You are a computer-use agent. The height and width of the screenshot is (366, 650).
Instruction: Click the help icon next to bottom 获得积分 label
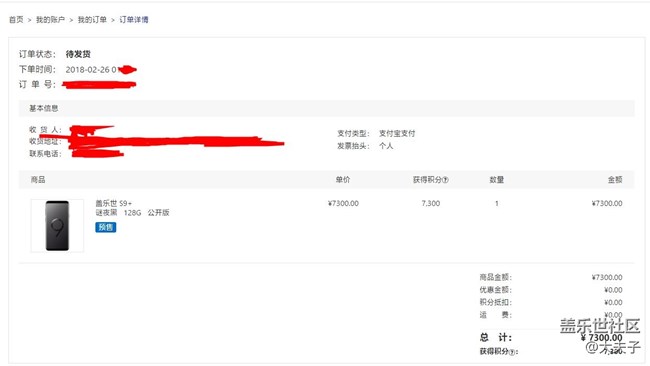coord(512,352)
